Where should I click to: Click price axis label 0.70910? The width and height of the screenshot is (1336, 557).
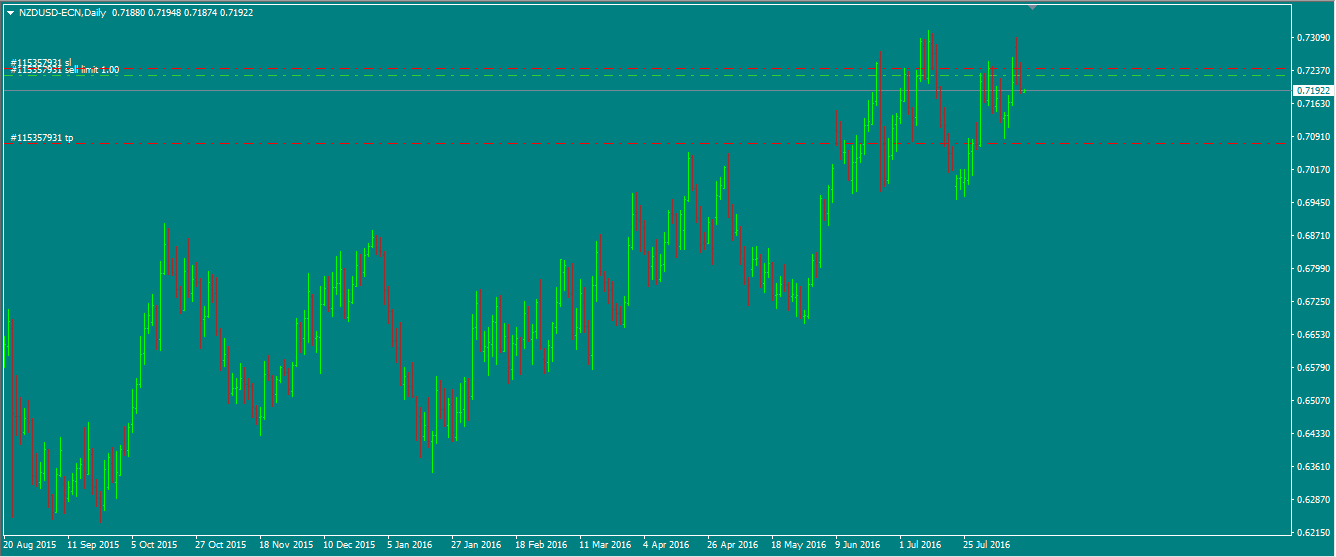tap(1312, 137)
